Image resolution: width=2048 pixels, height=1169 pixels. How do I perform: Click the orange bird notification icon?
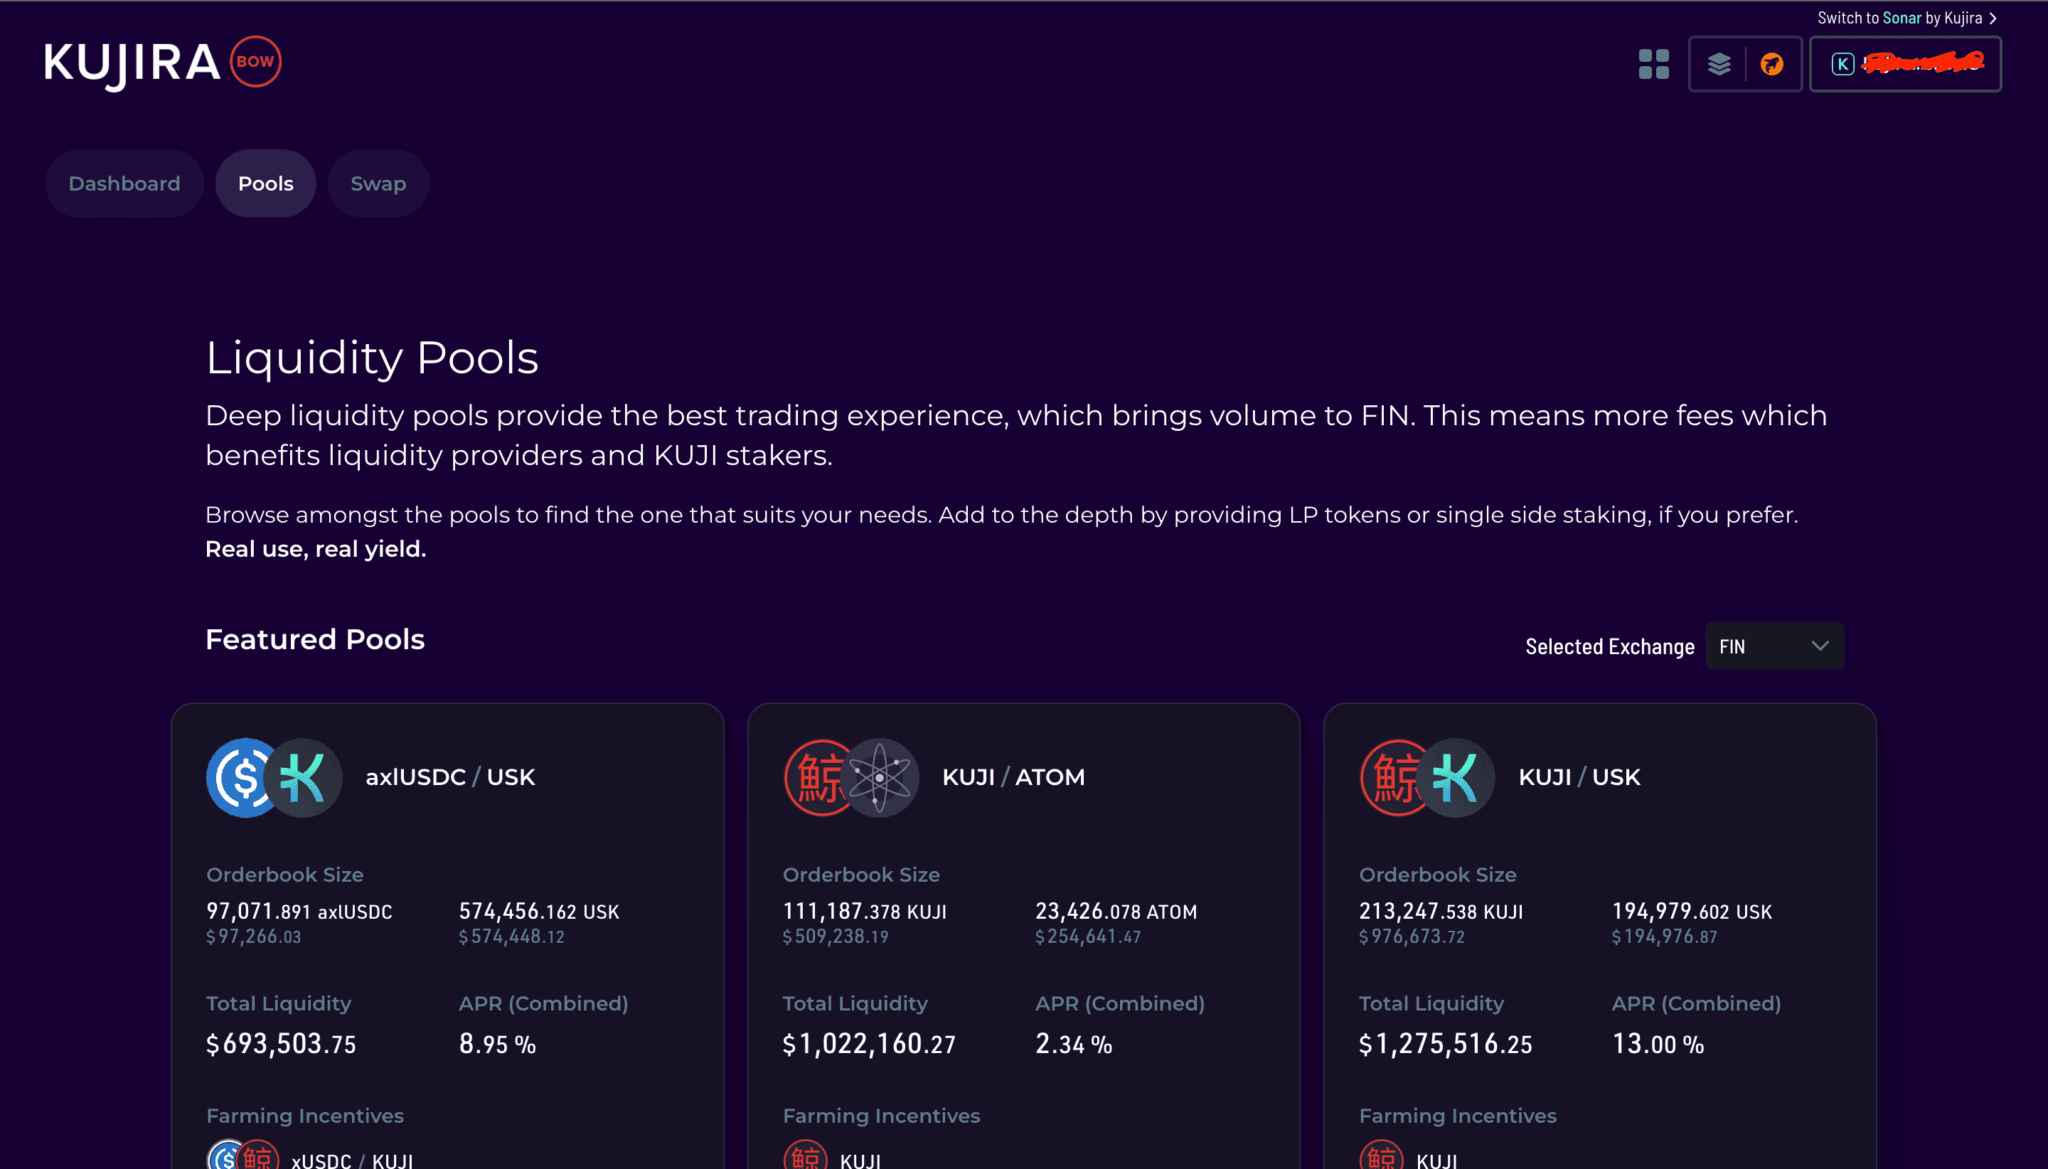1772,64
